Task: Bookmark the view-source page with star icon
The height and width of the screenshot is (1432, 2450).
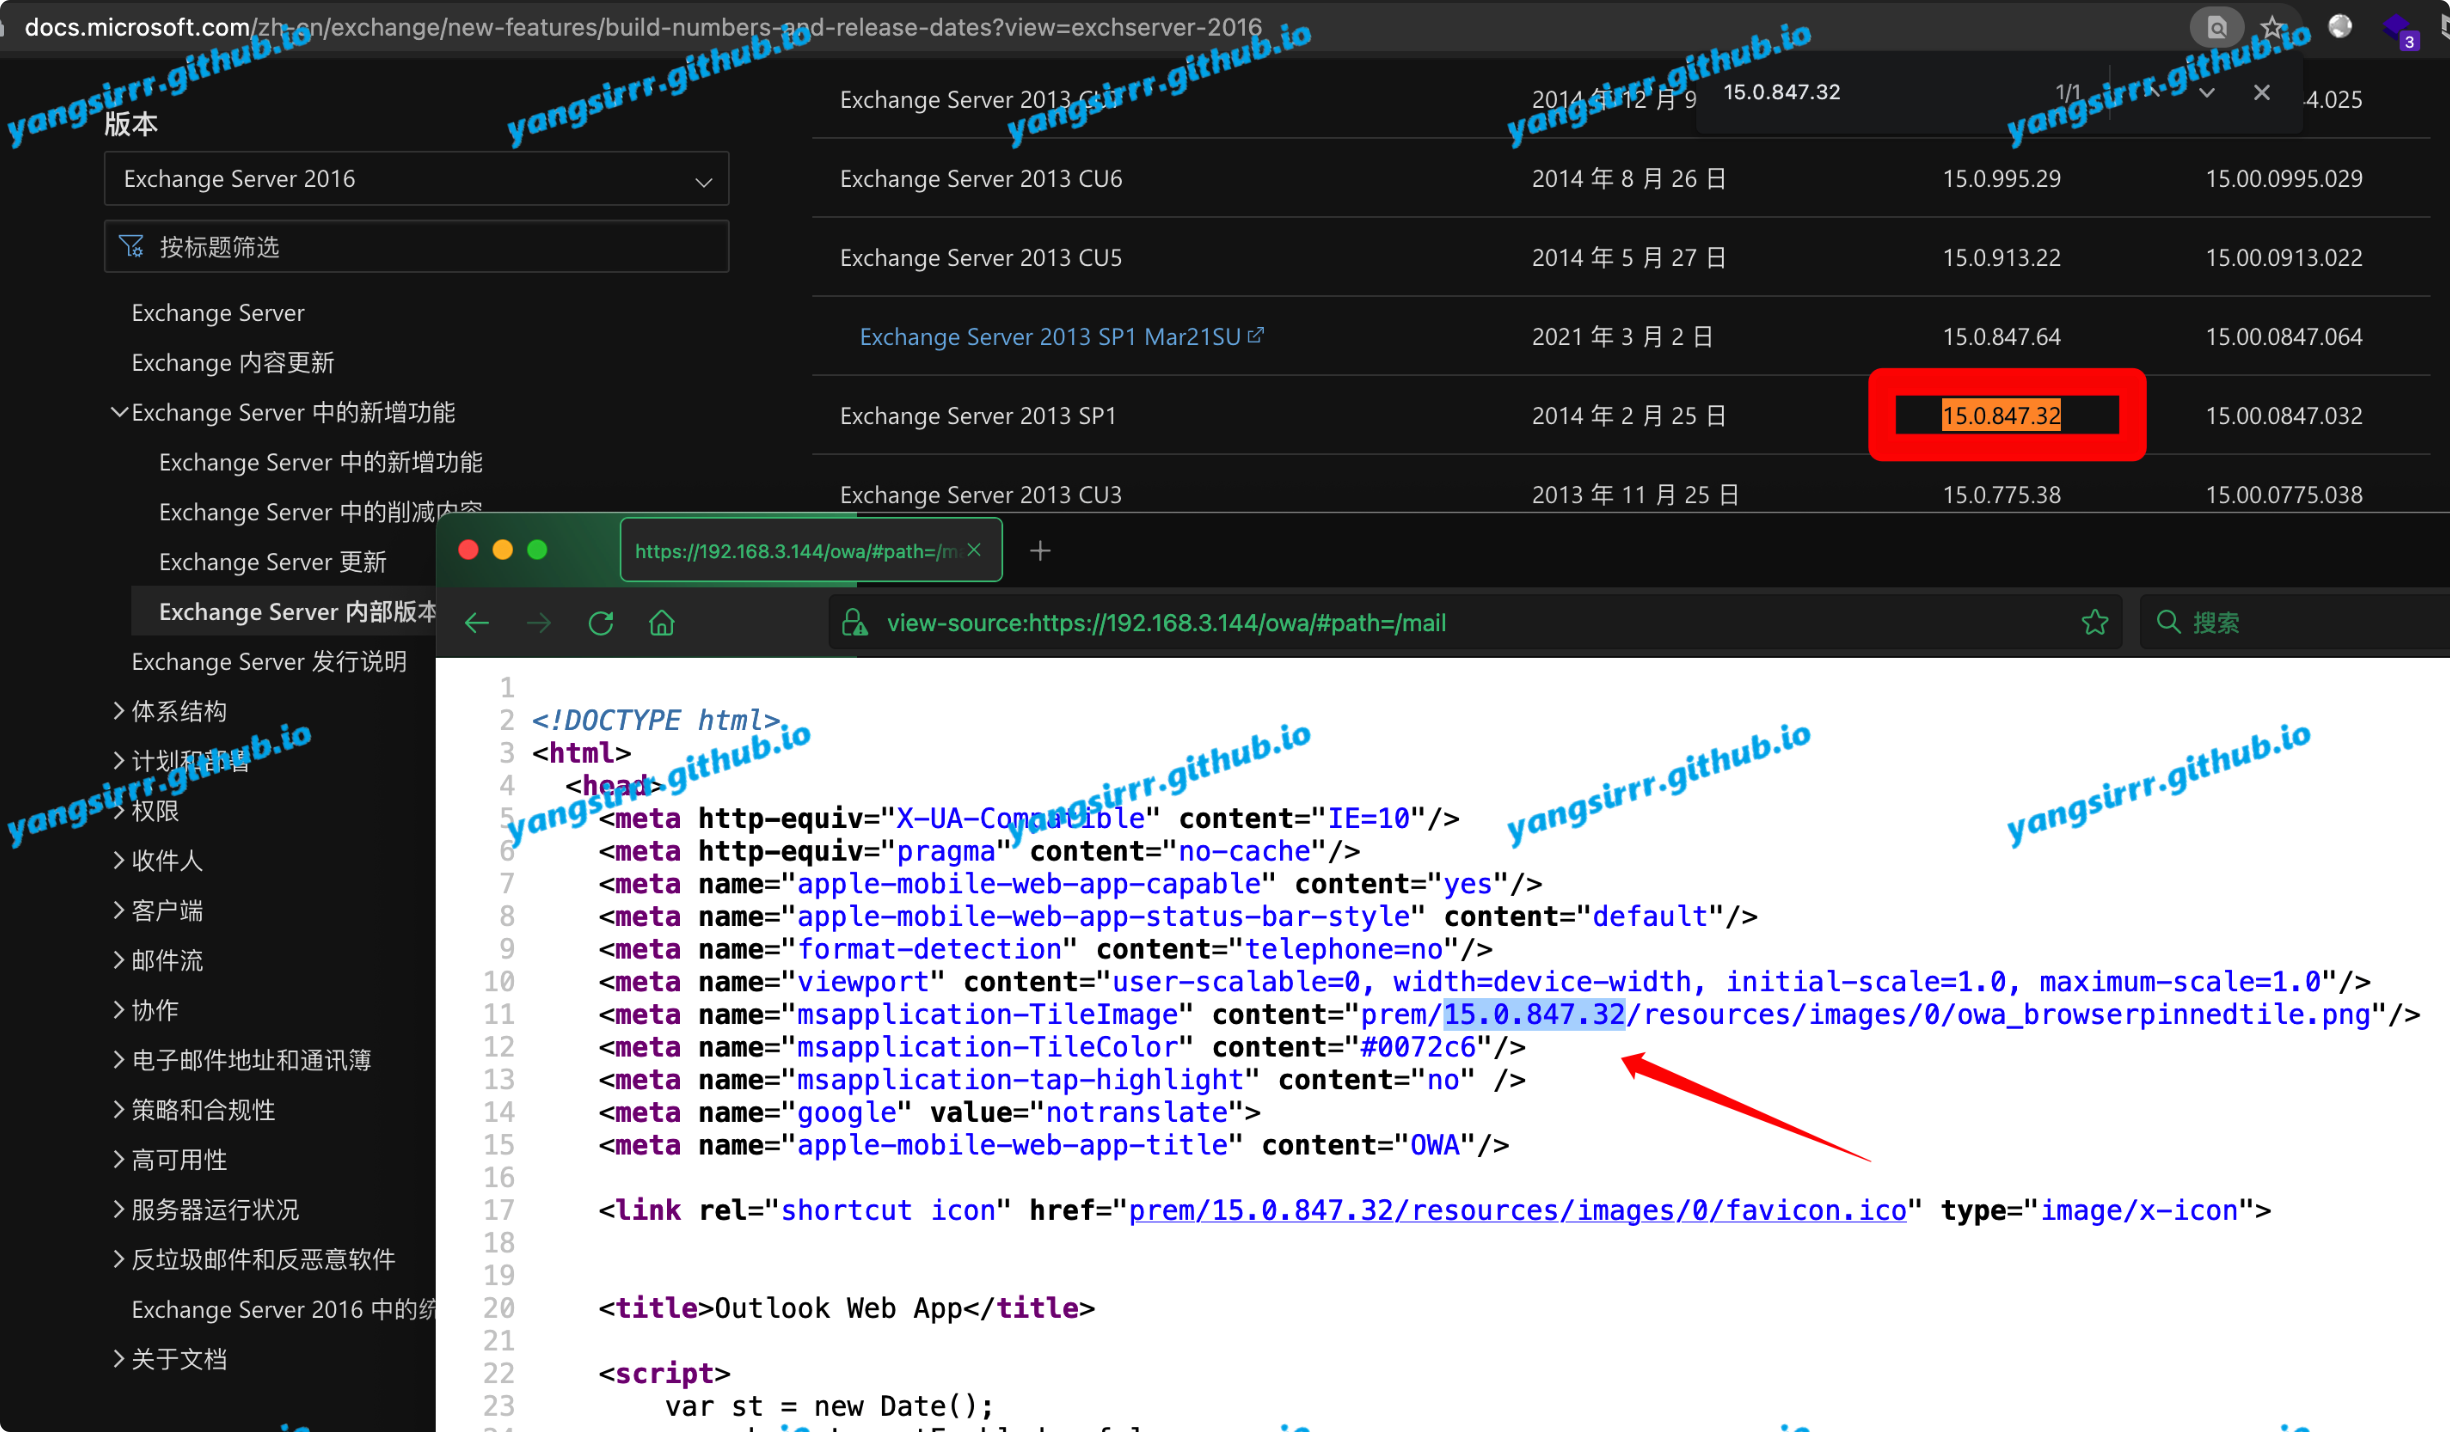Action: 2094,623
